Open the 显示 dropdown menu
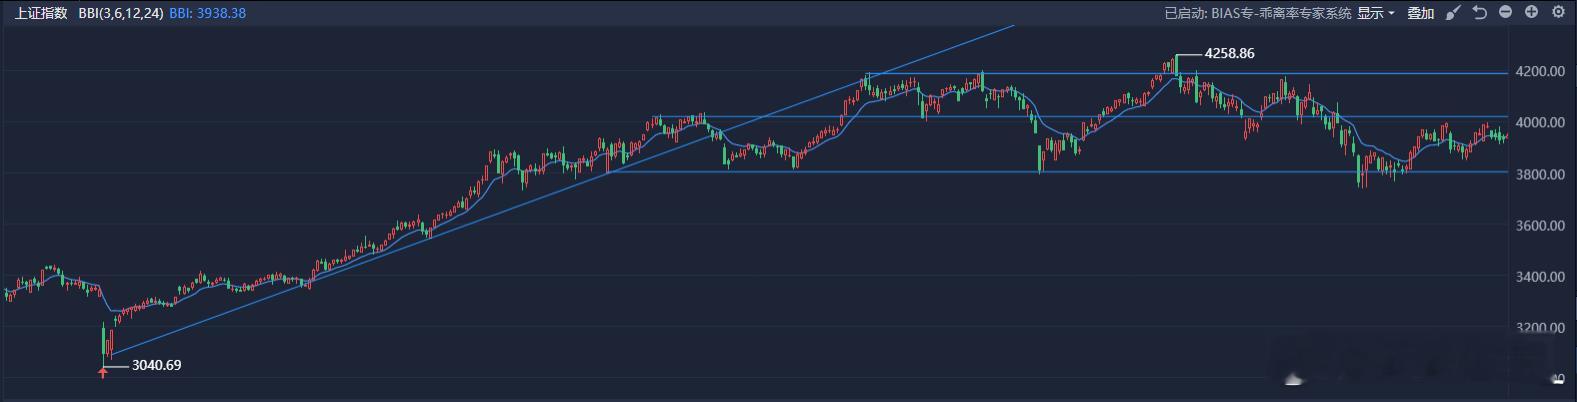This screenshot has height=402, width=1577. tap(1376, 13)
